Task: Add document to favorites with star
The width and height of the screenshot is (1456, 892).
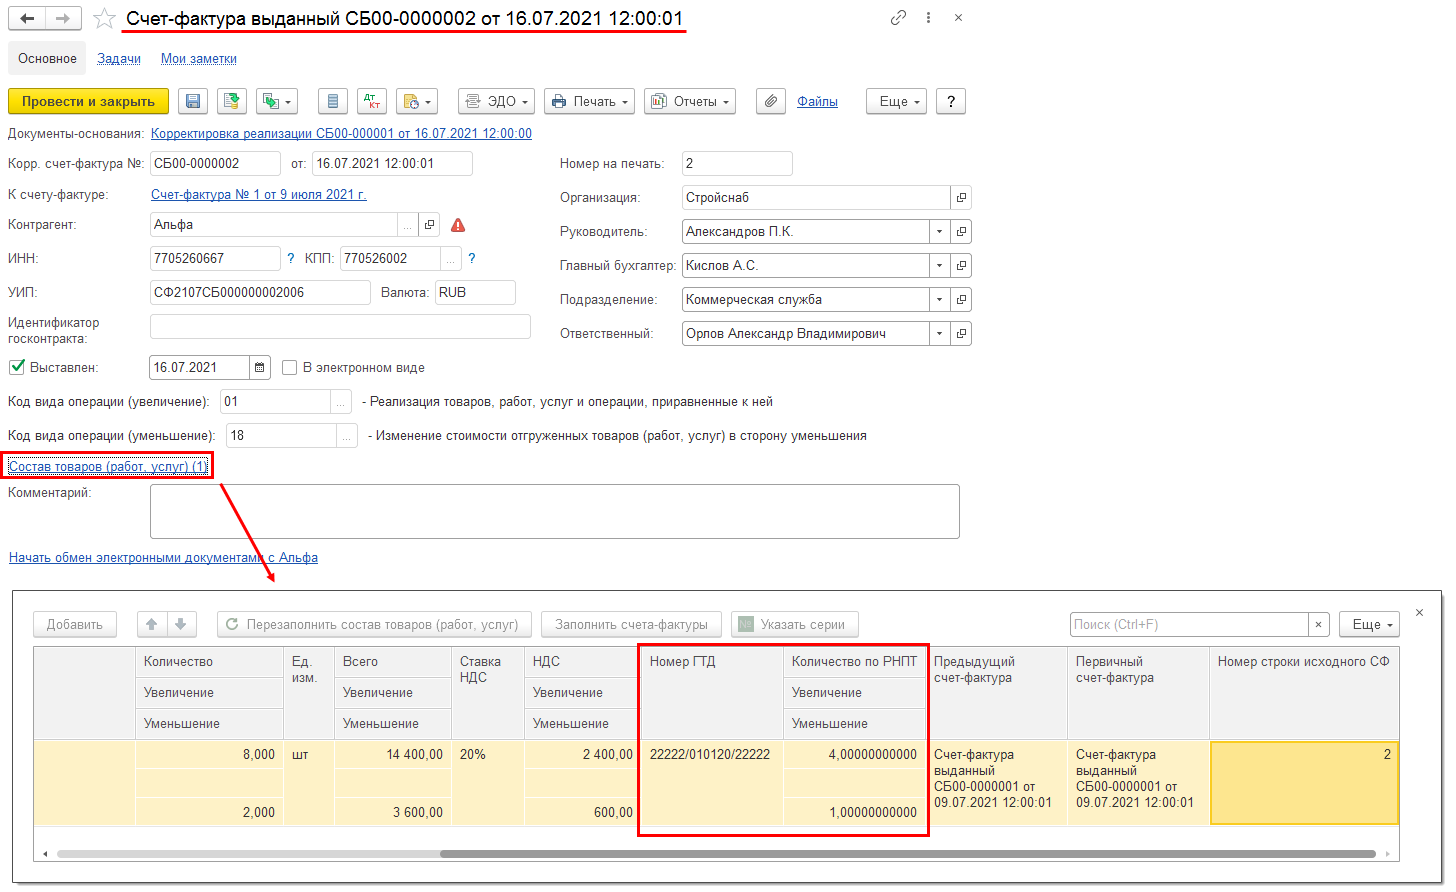Action: coord(104,19)
